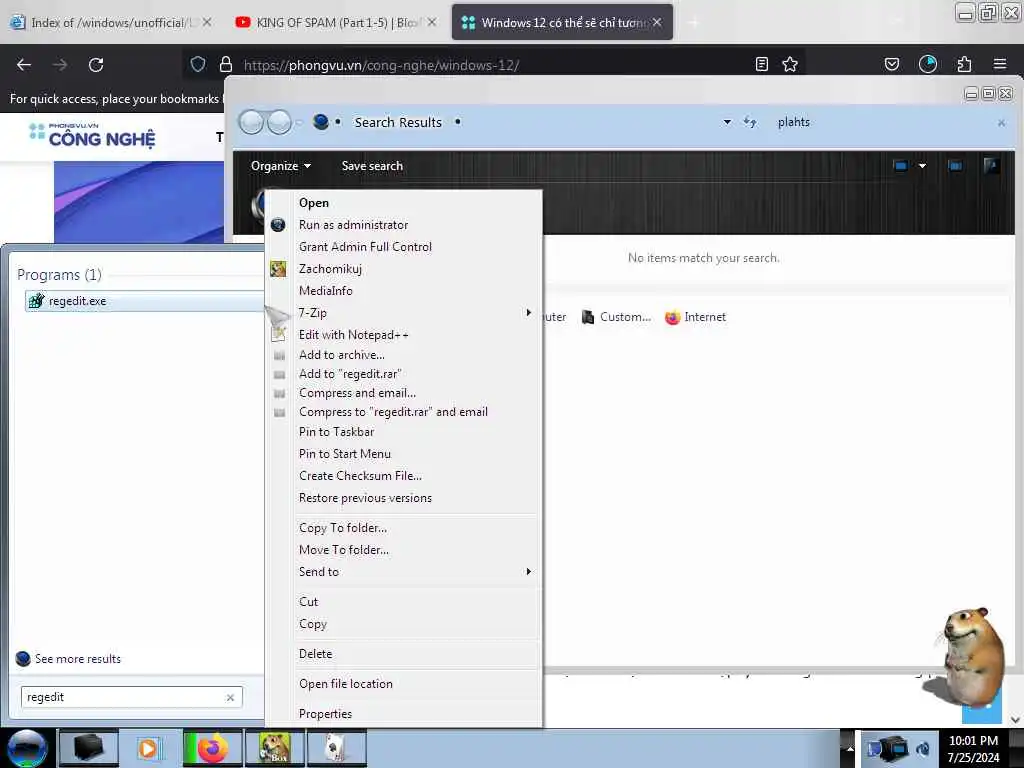Click the Start orb button
The height and width of the screenshot is (768, 1024).
(27, 748)
